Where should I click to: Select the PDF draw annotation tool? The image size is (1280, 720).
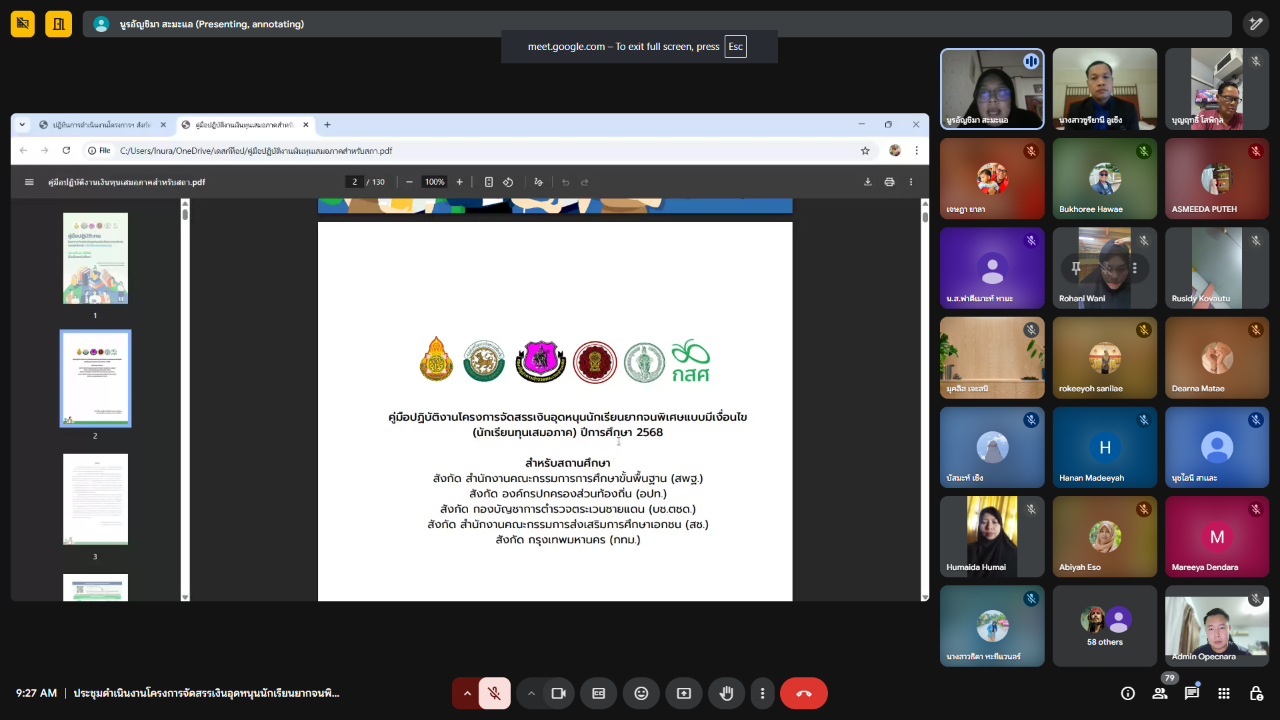[x=538, y=182]
